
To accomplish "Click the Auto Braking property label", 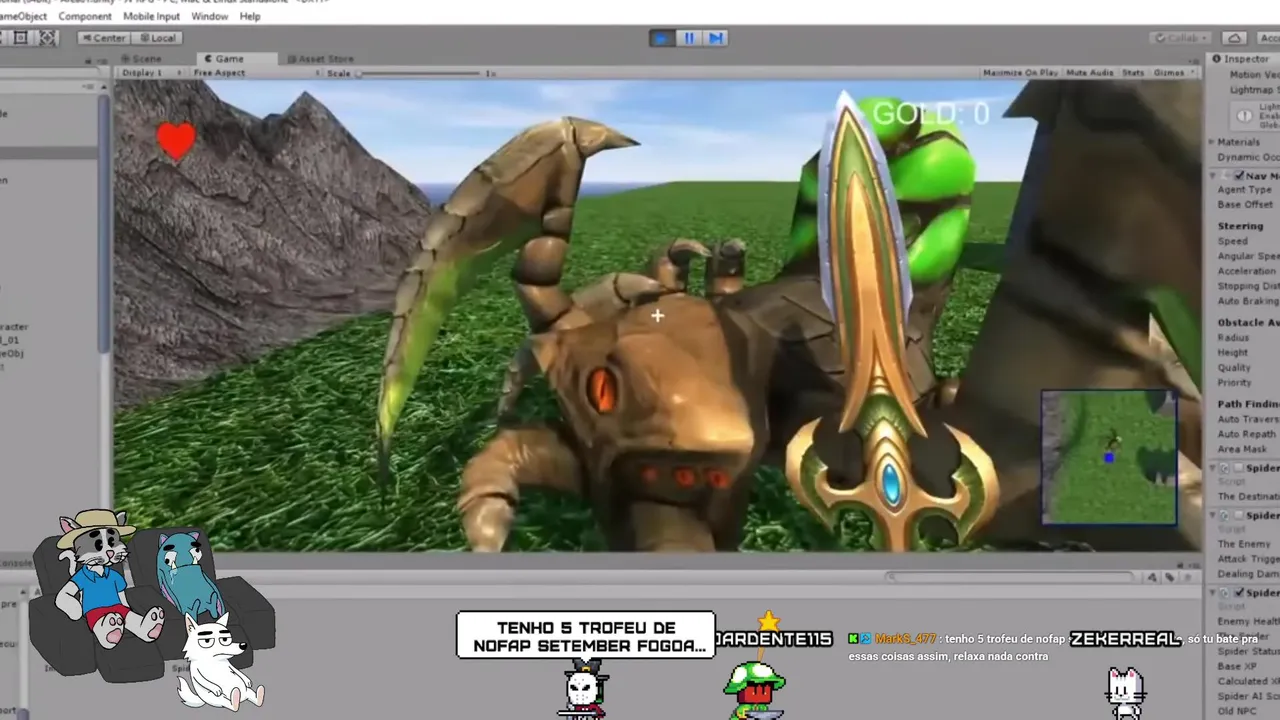I will click(x=1248, y=301).
